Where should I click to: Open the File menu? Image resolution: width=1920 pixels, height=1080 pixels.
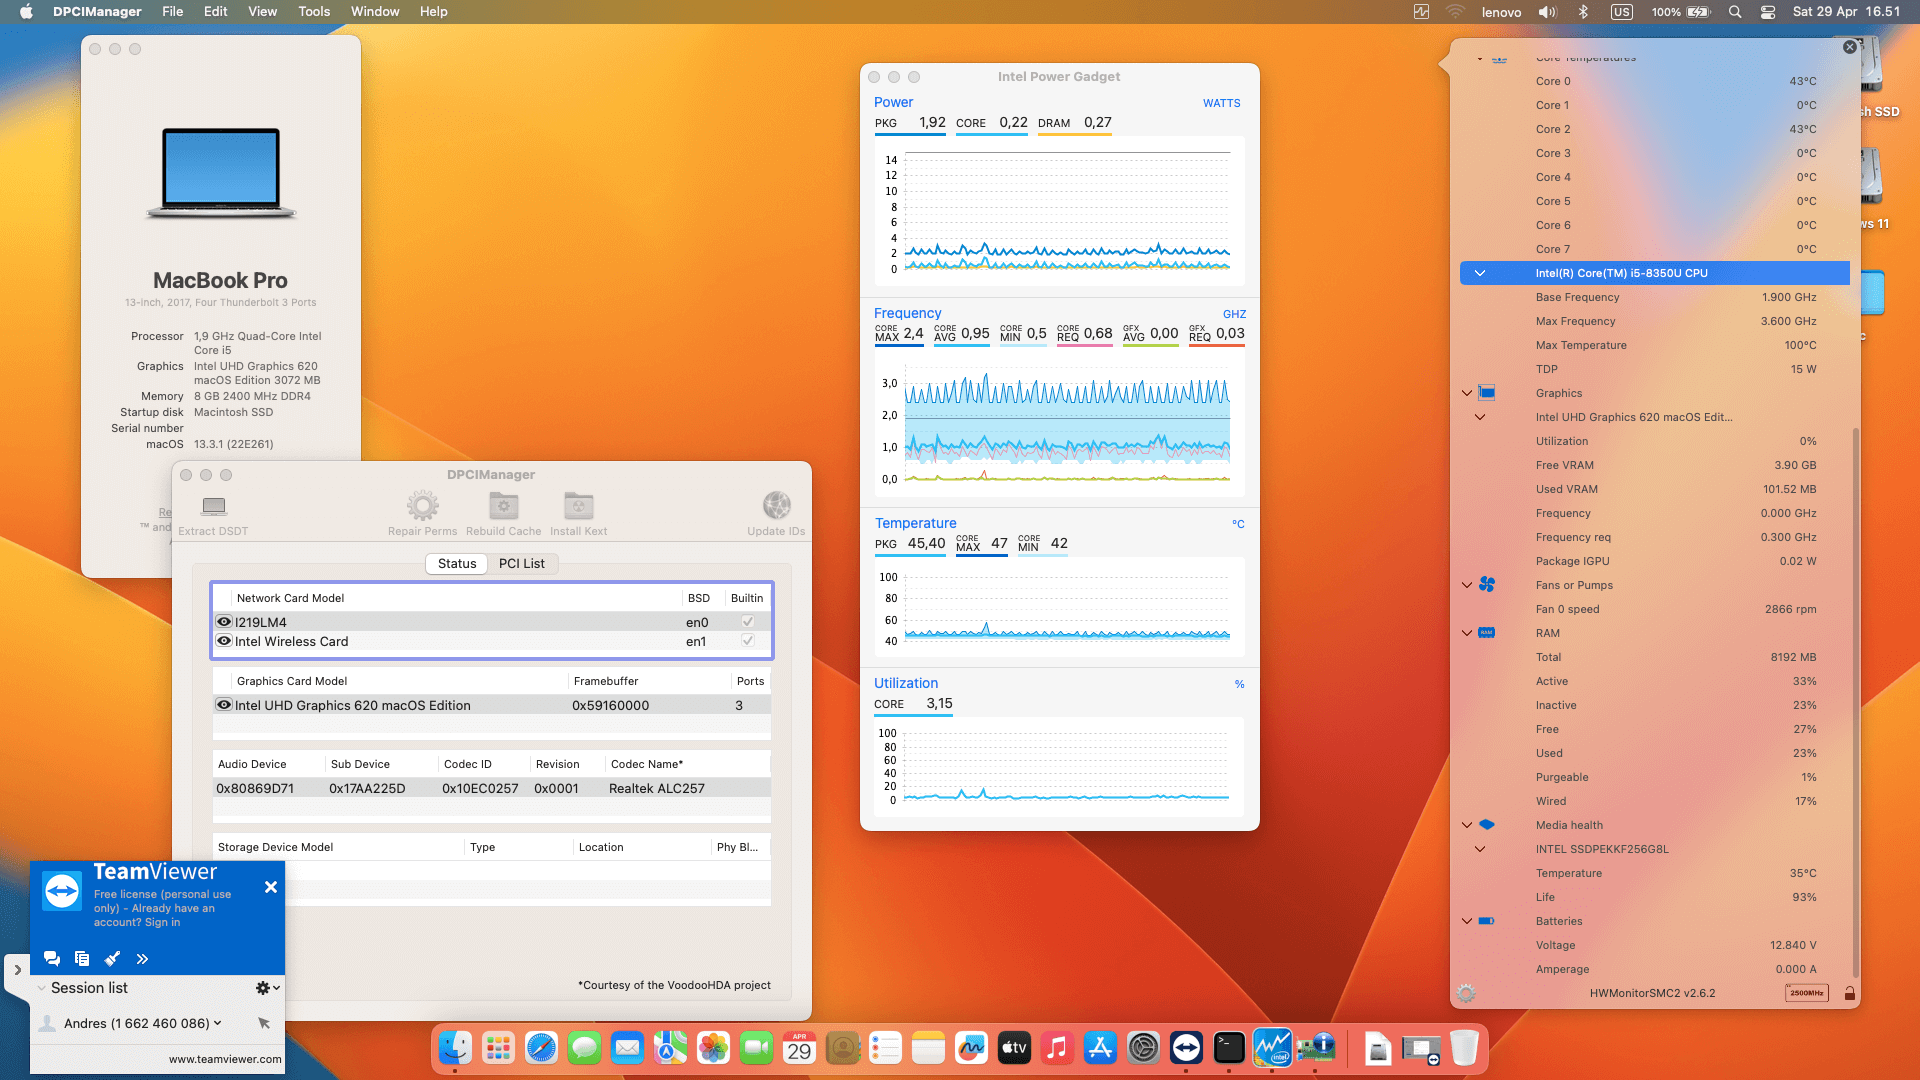tap(173, 12)
